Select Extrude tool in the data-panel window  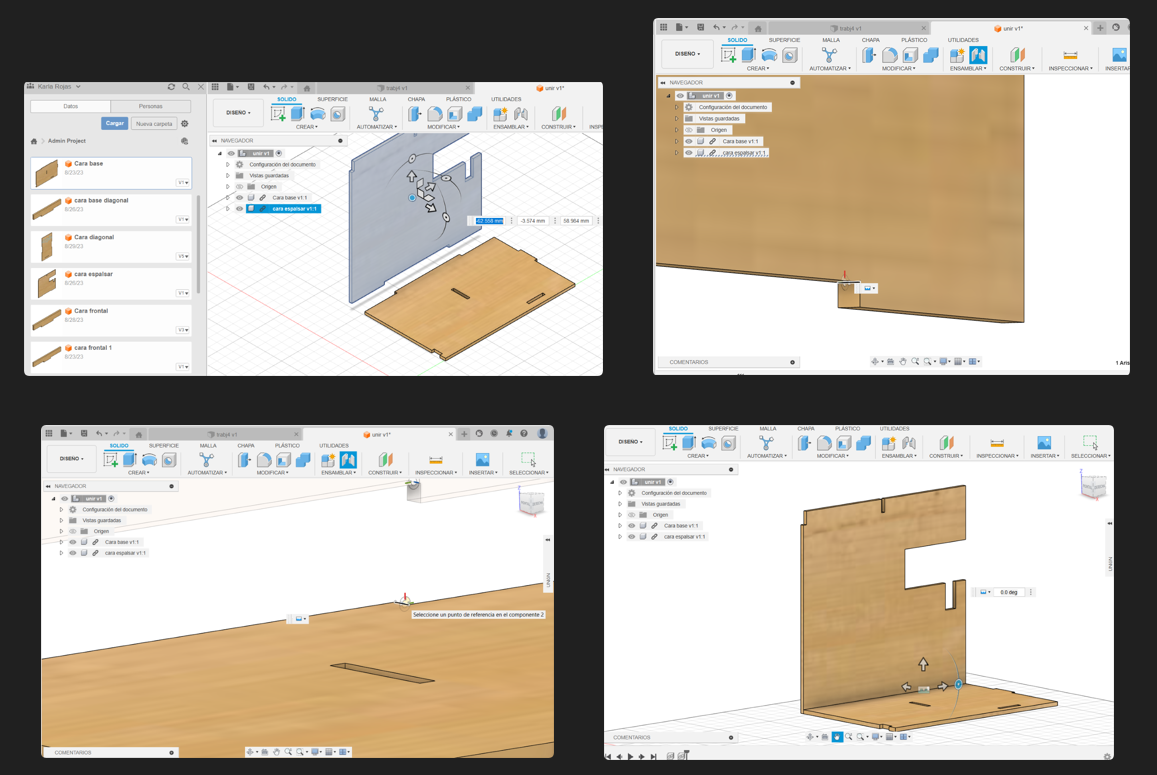[297, 114]
